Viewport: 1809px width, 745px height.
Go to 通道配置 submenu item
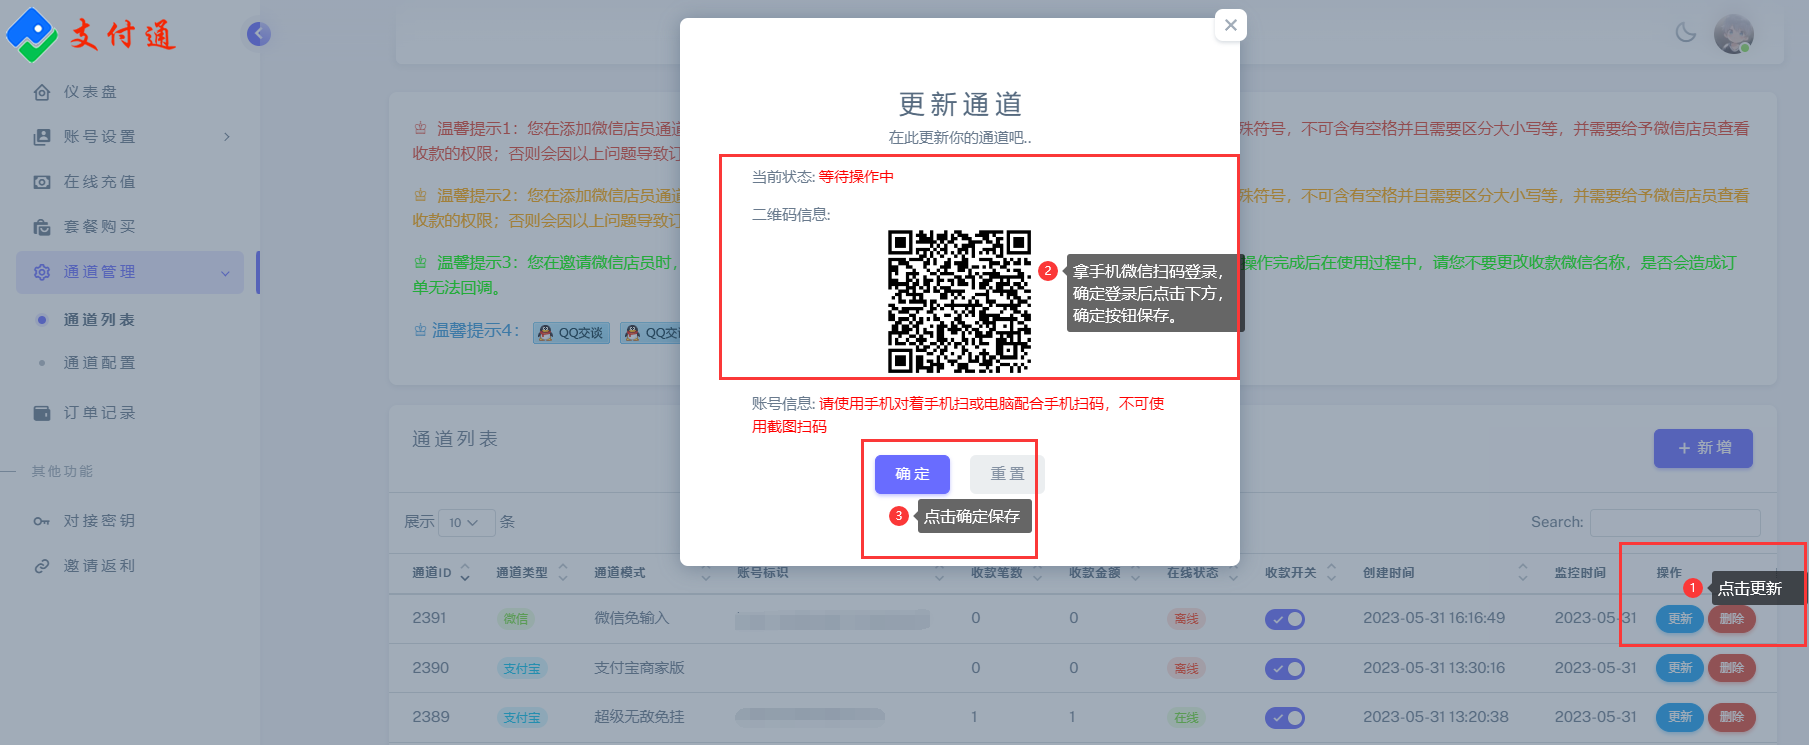(99, 363)
